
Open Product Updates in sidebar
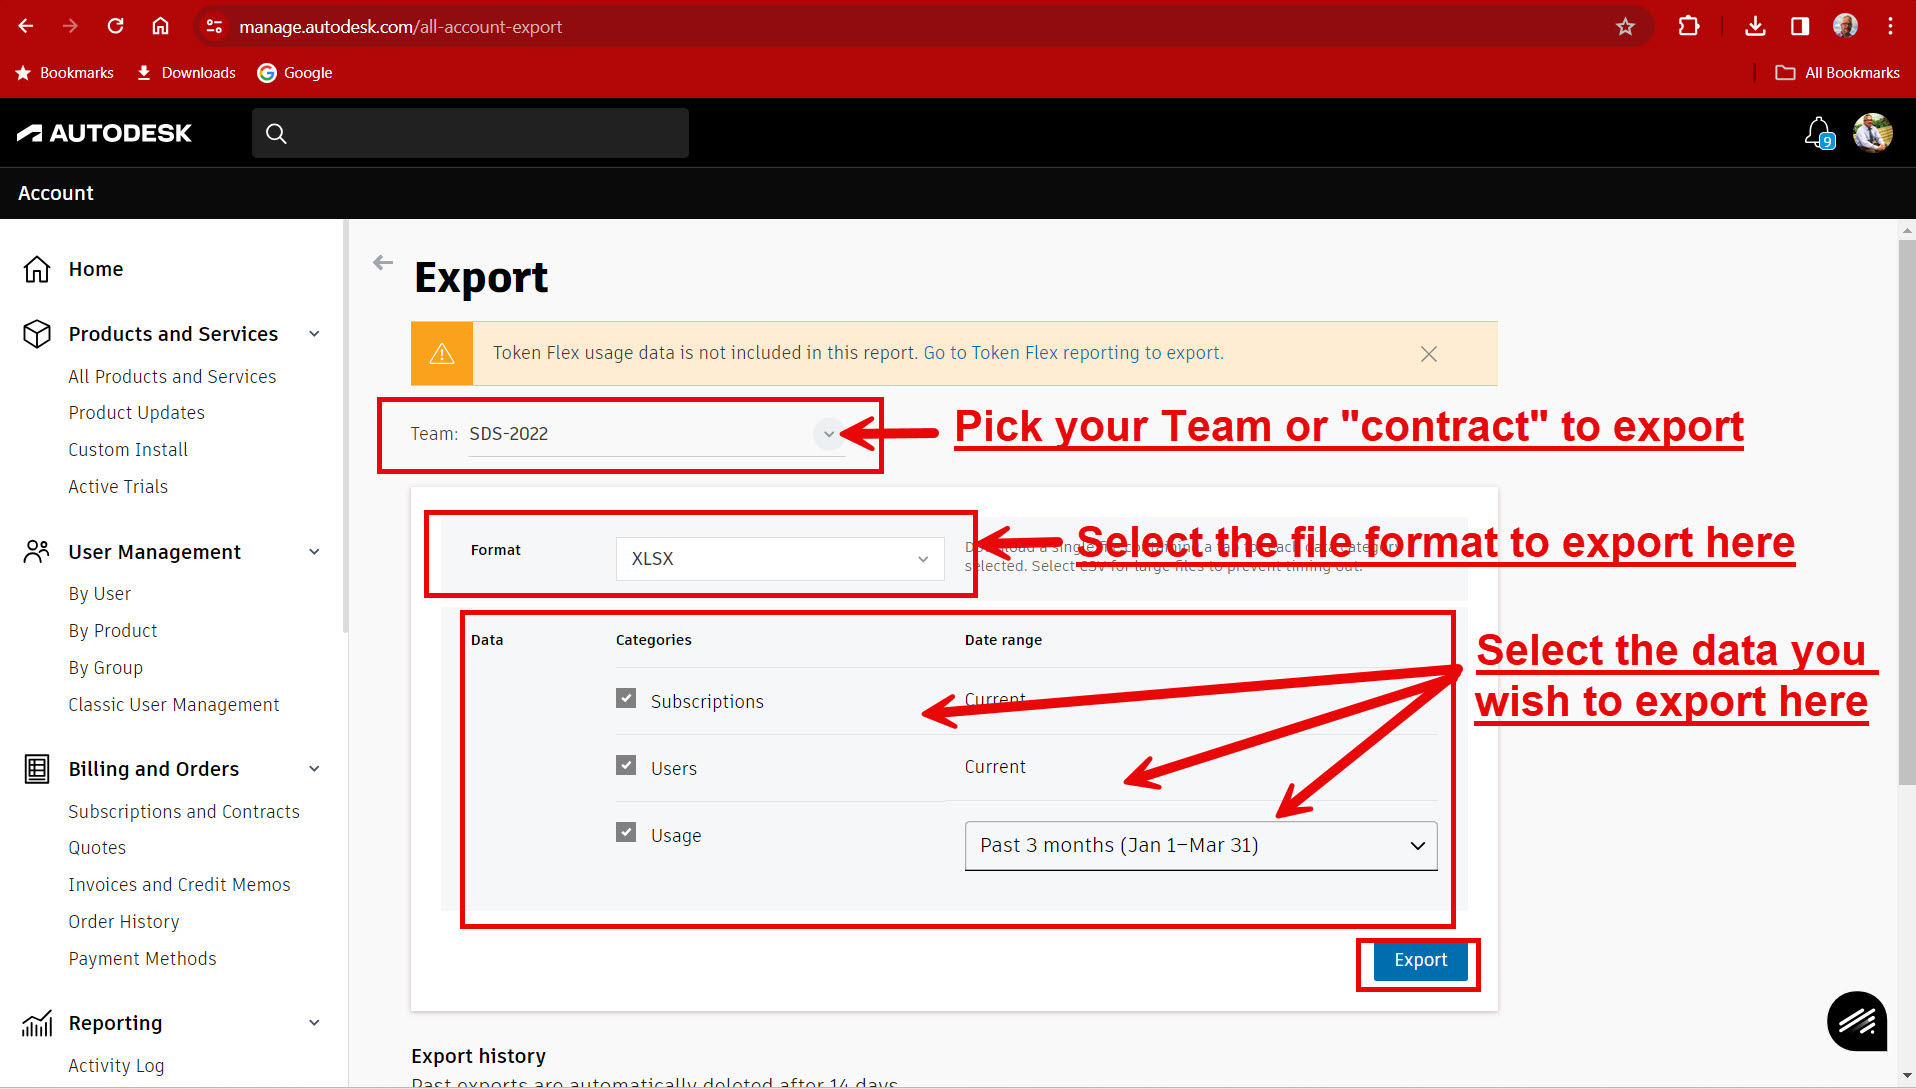[x=136, y=413]
